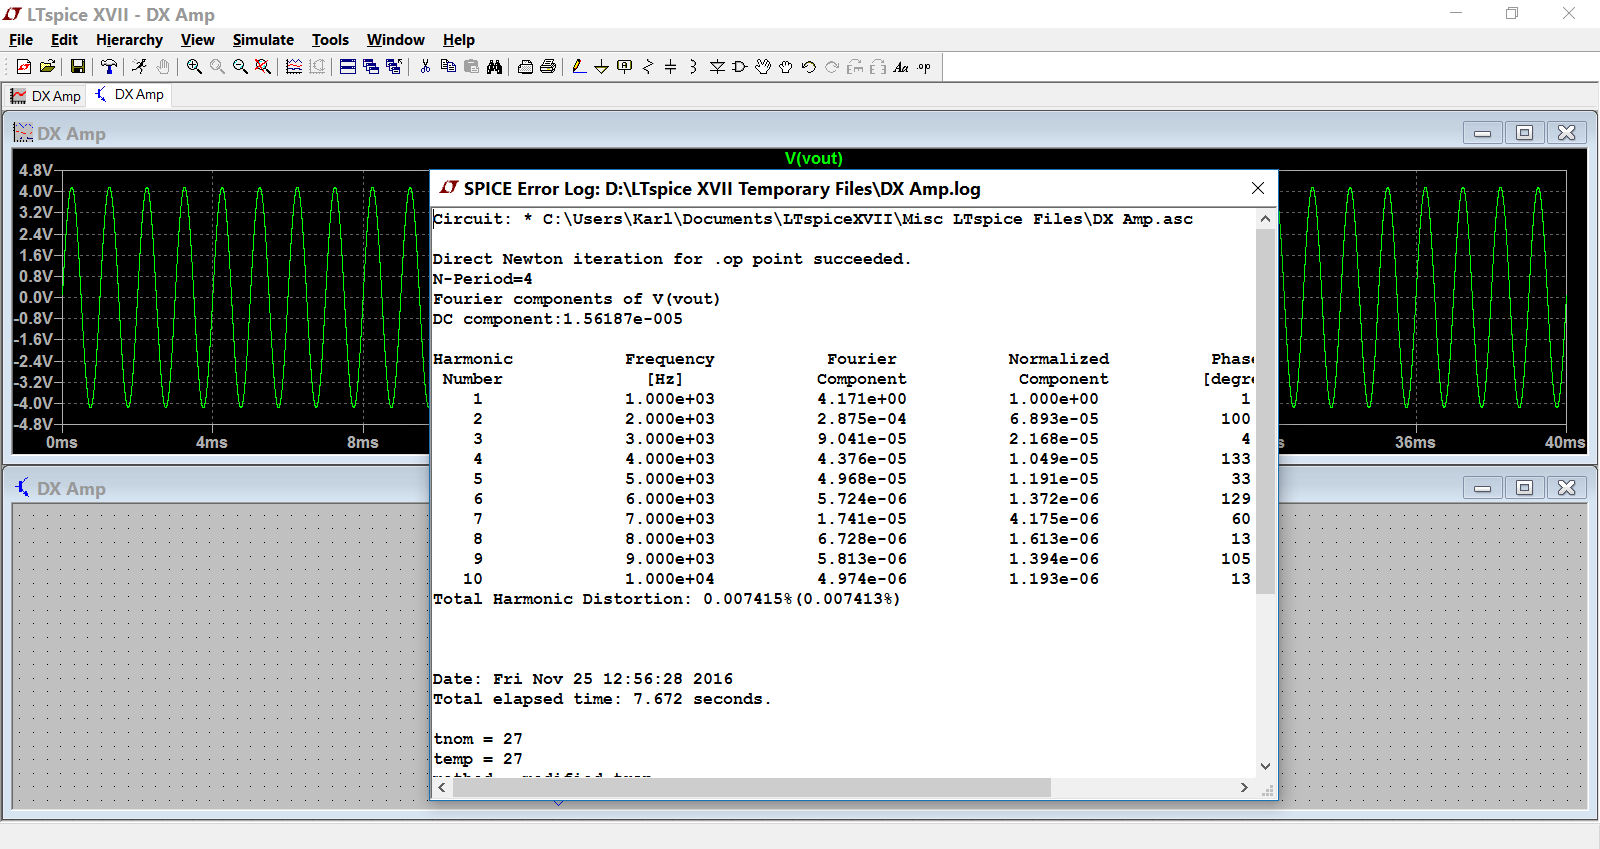
Task: Close the SPICE Error Log dialog
Action: 1258,188
